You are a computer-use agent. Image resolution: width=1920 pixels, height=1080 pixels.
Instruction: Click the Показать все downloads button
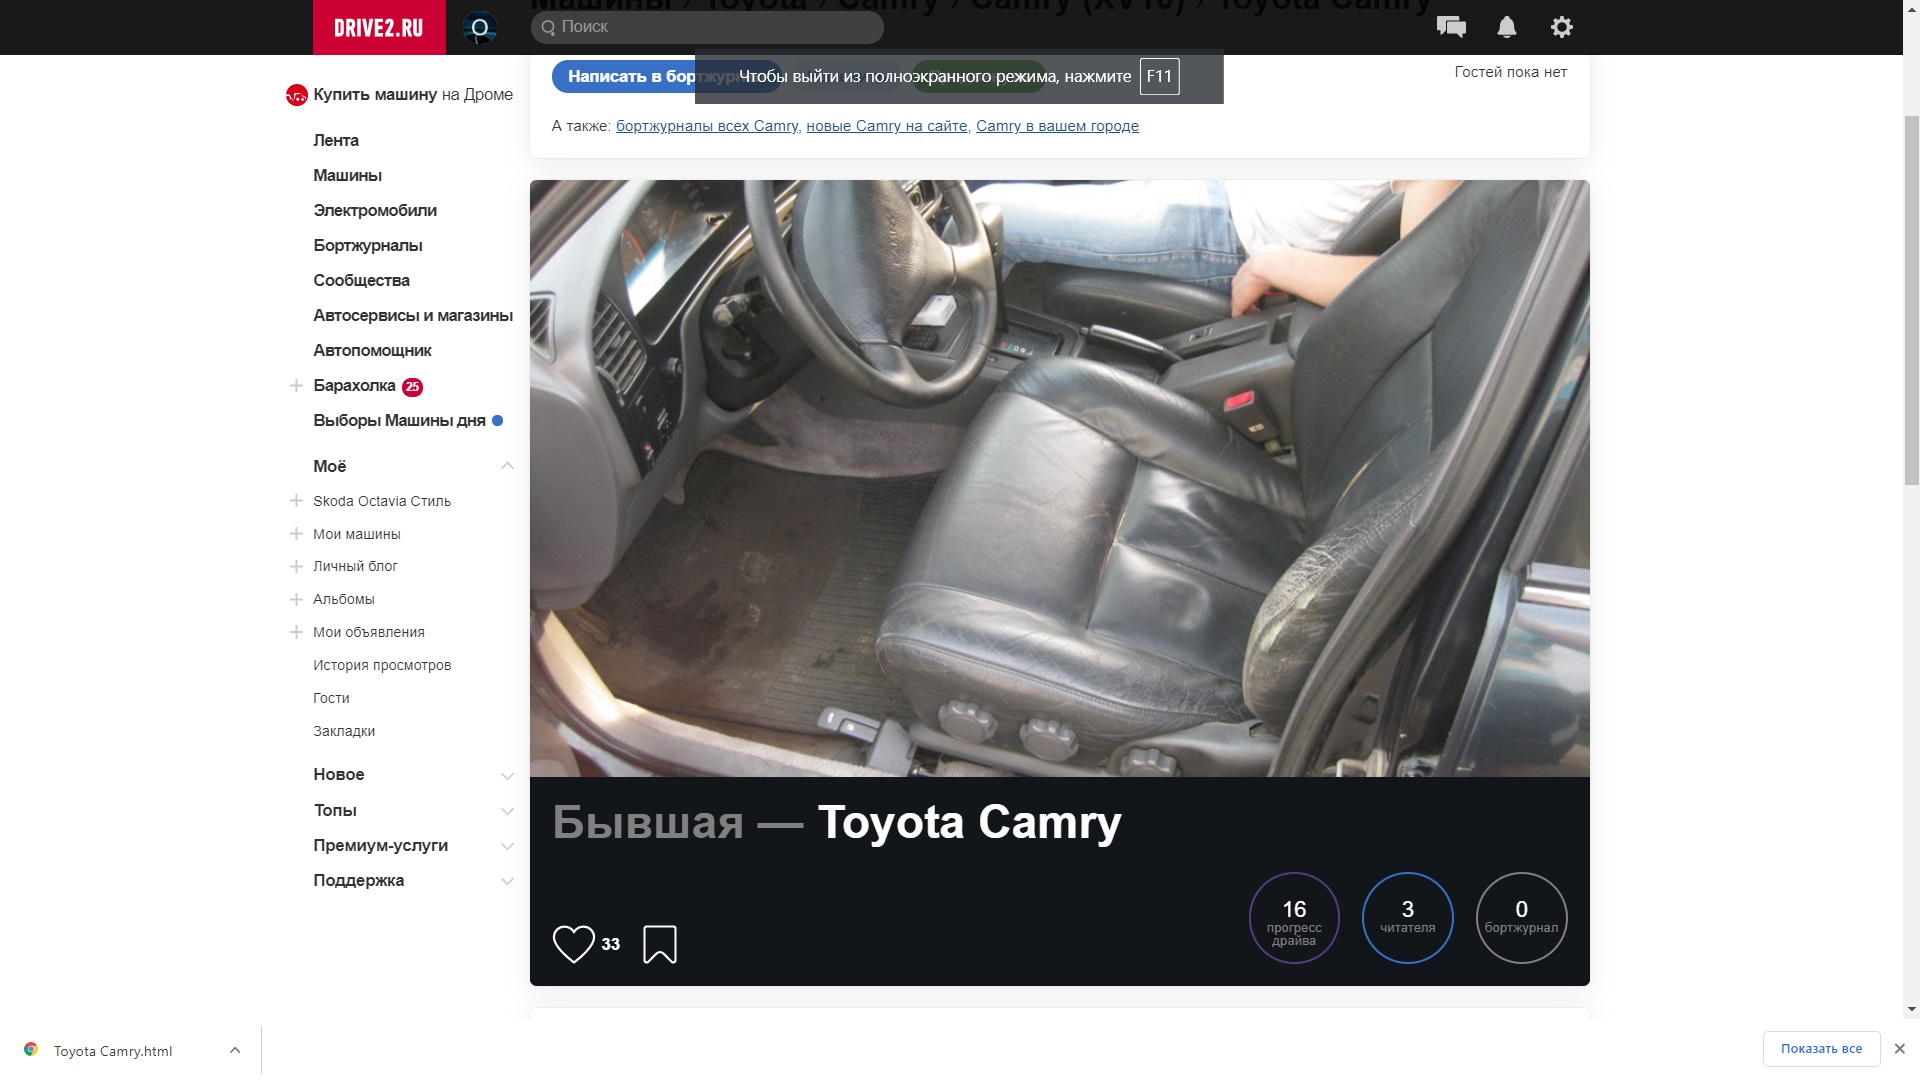(x=1820, y=1049)
